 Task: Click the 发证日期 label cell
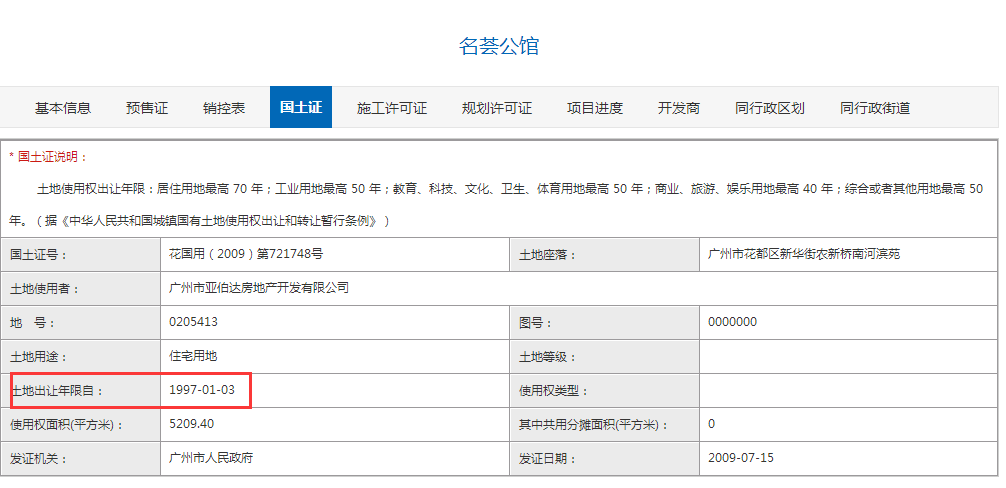[x=605, y=459]
